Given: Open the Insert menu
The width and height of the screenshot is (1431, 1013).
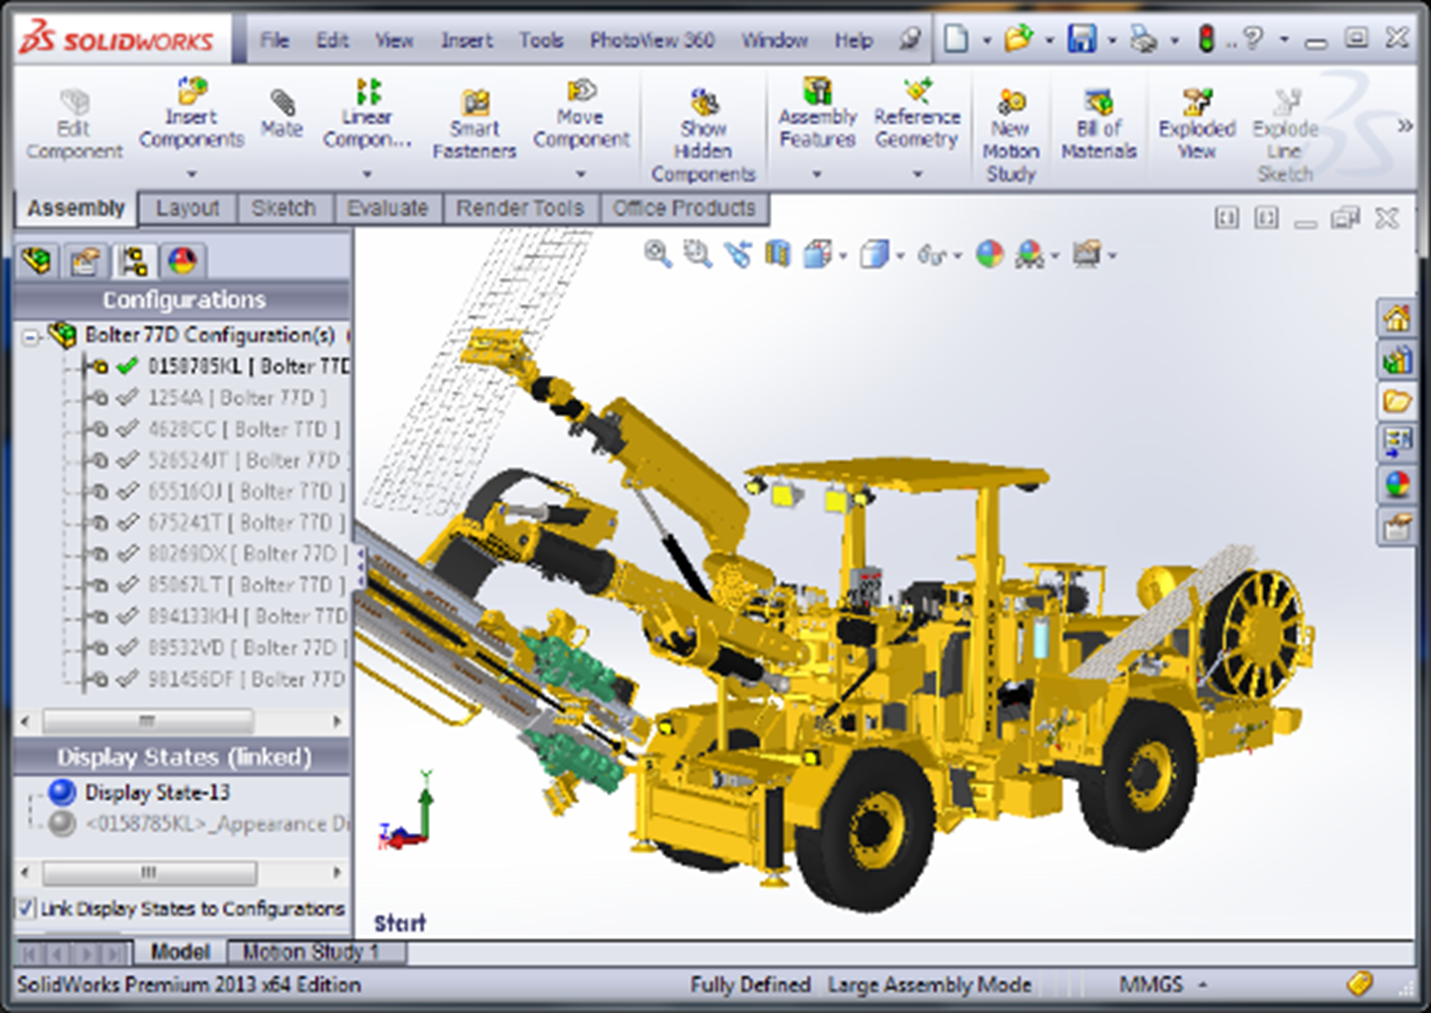Looking at the screenshot, I should point(467,40).
